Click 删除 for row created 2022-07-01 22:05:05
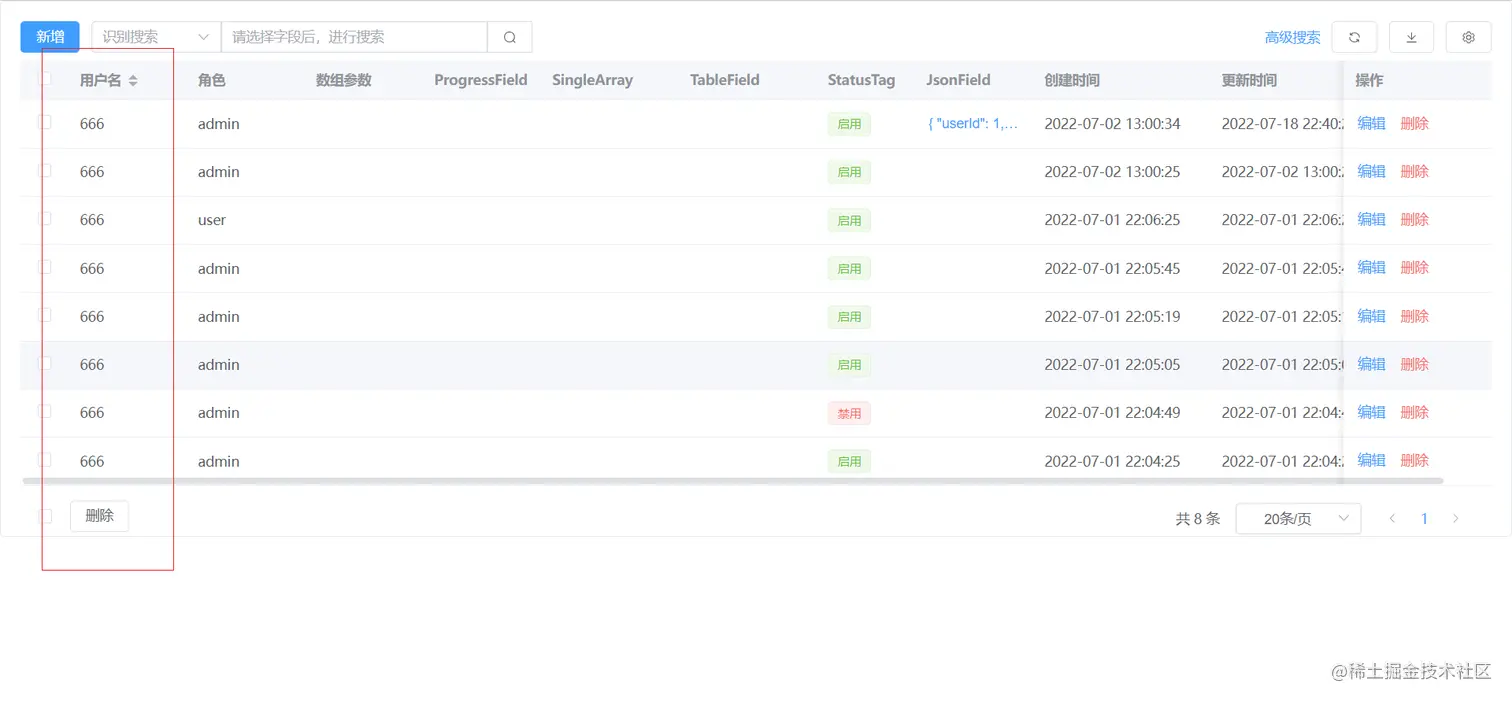Image resolution: width=1512 pixels, height=702 pixels. (x=1414, y=364)
